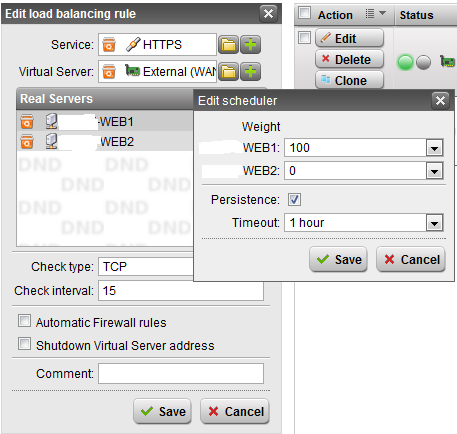Screen dimensions: 457x434
Task: Browse services with the folder icon beside HTTPS
Action: pyautogui.click(x=228, y=45)
